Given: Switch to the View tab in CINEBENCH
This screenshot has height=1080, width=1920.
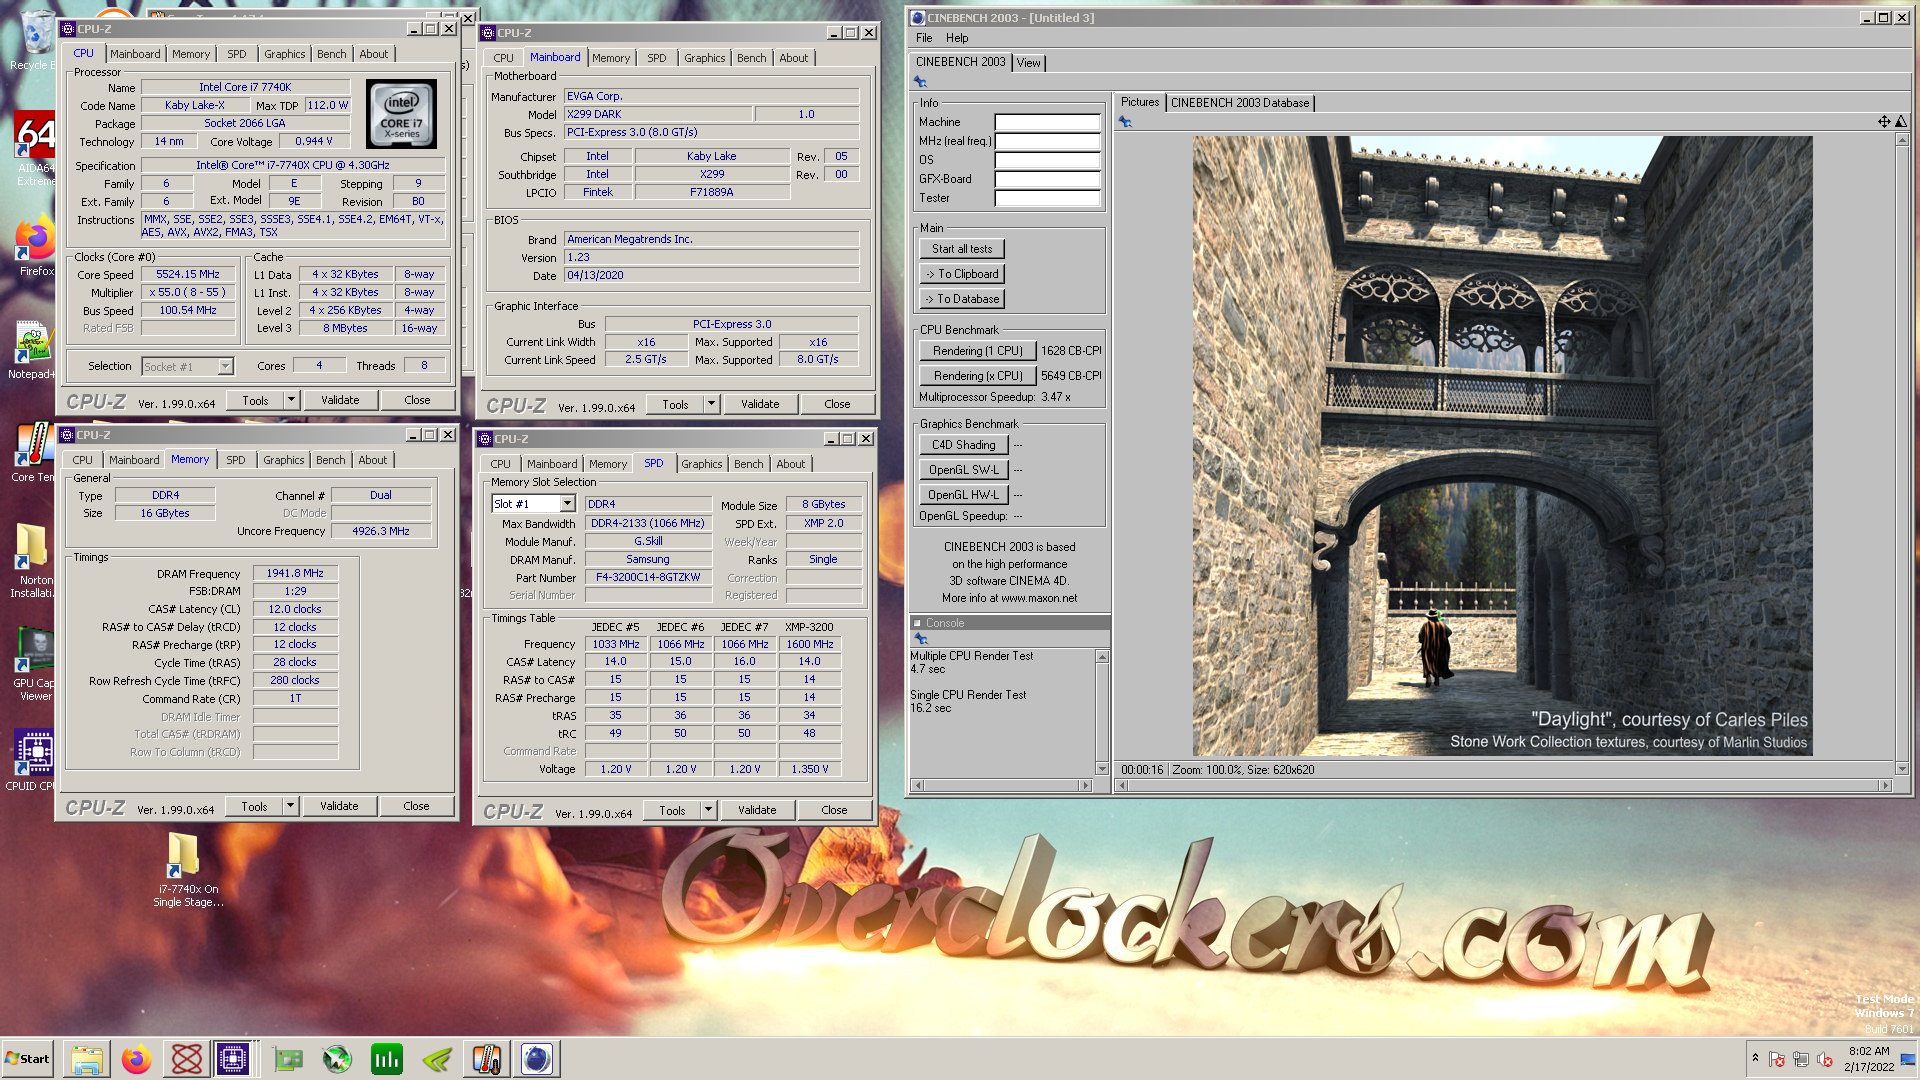Looking at the screenshot, I should (x=1028, y=63).
